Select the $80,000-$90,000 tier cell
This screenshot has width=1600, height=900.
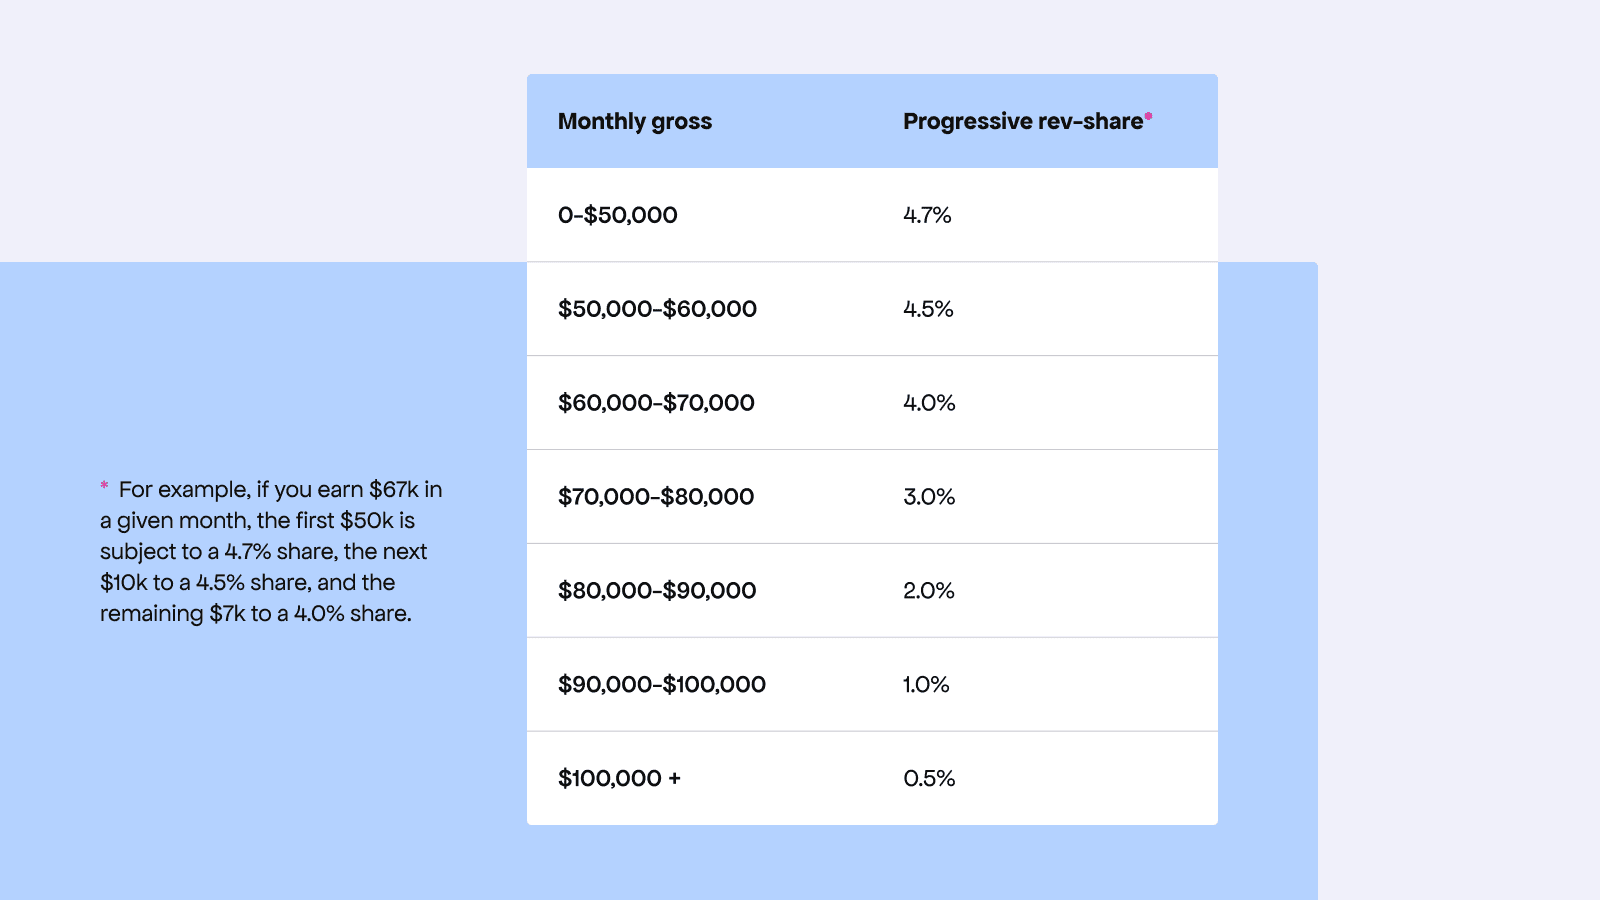click(x=657, y=591)
